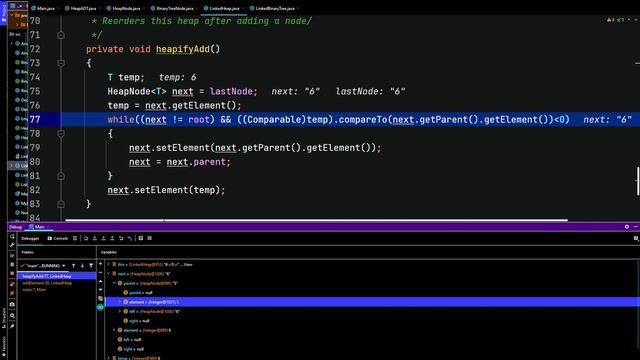Select the Main debug session tab
Screen dimensions: 640x360
38,227
